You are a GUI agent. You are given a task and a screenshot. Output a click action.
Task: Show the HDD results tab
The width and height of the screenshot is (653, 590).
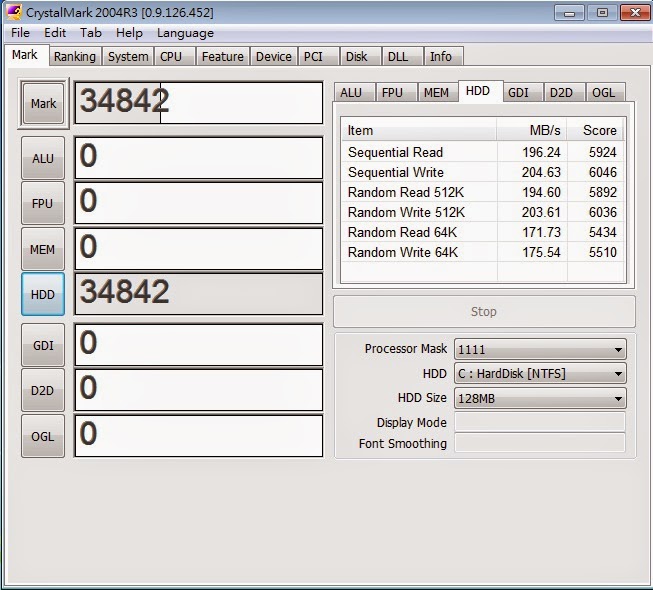click(480, 91)
